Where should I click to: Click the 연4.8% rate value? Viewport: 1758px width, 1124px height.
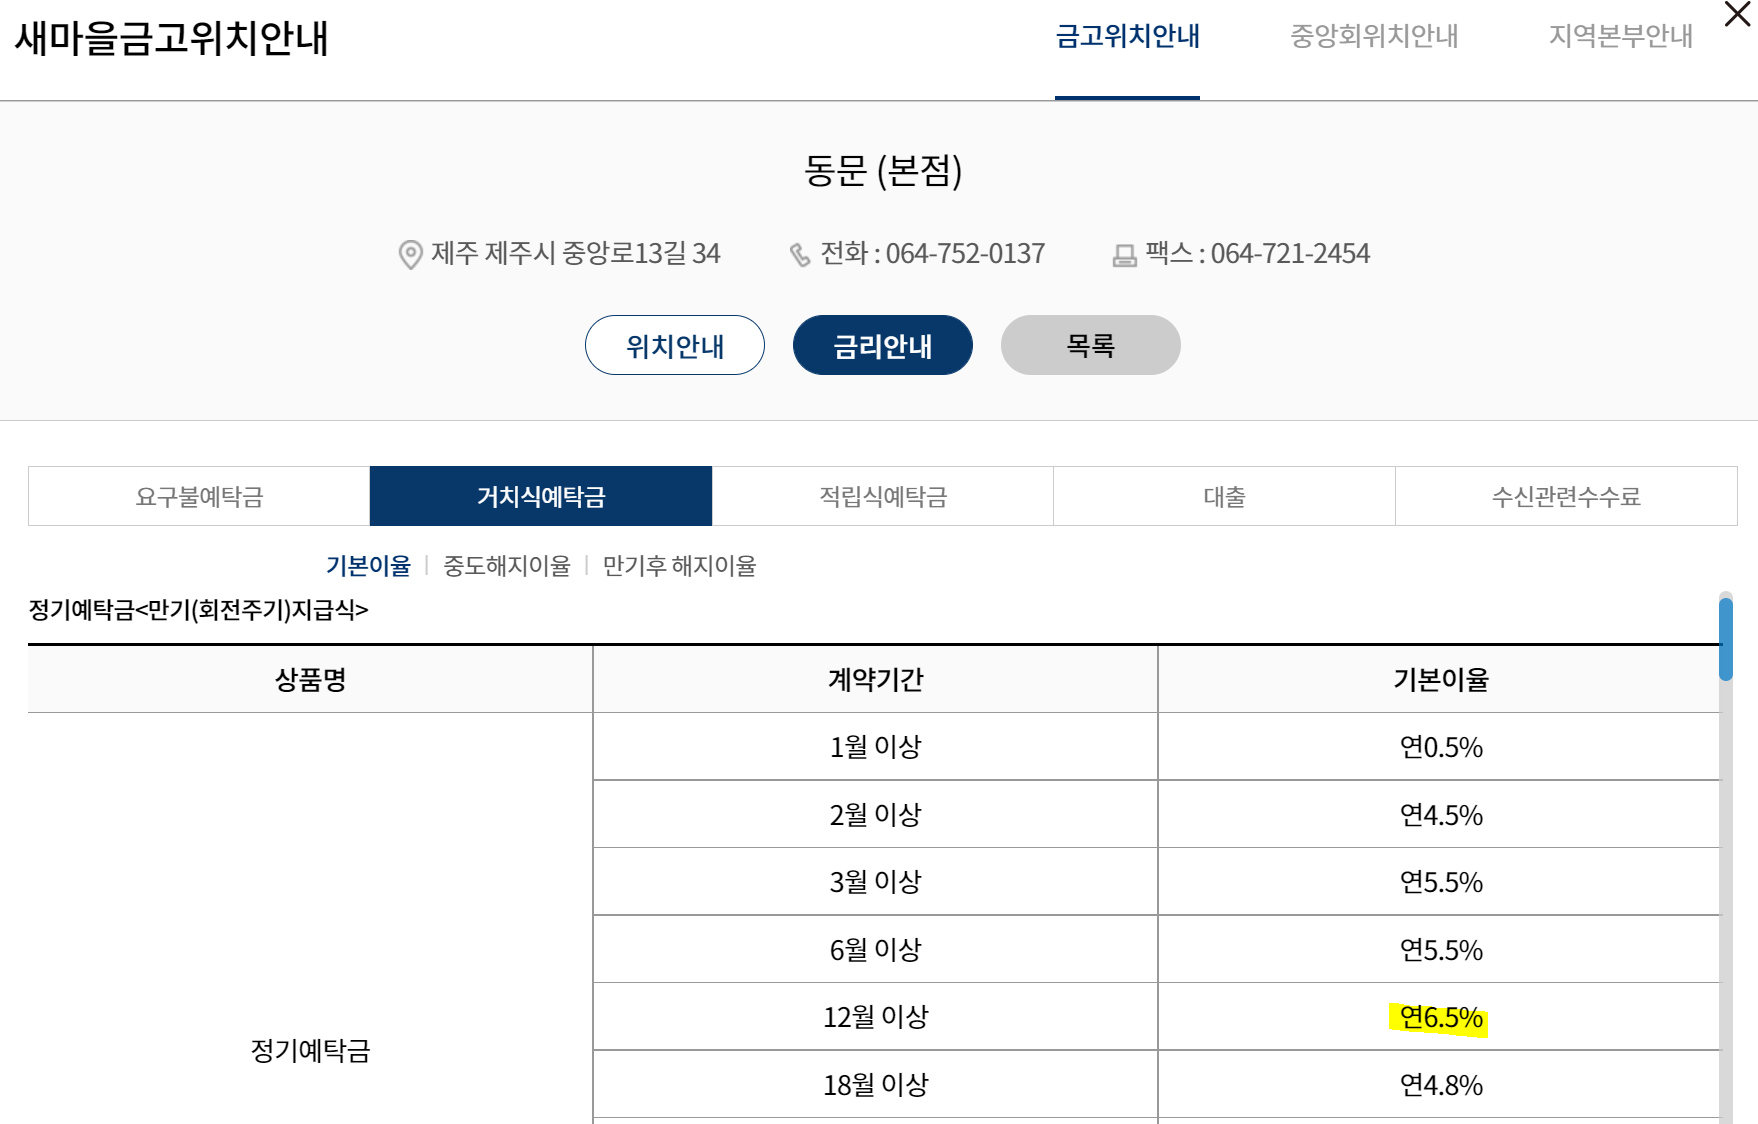click(x=1441, y=1086)
